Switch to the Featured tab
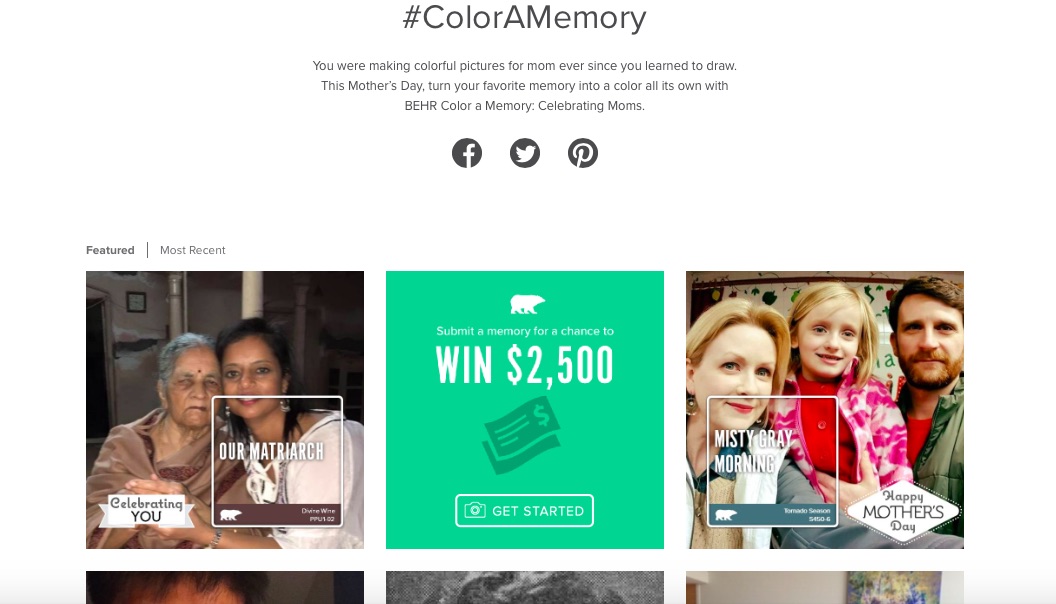 [110, 250]
